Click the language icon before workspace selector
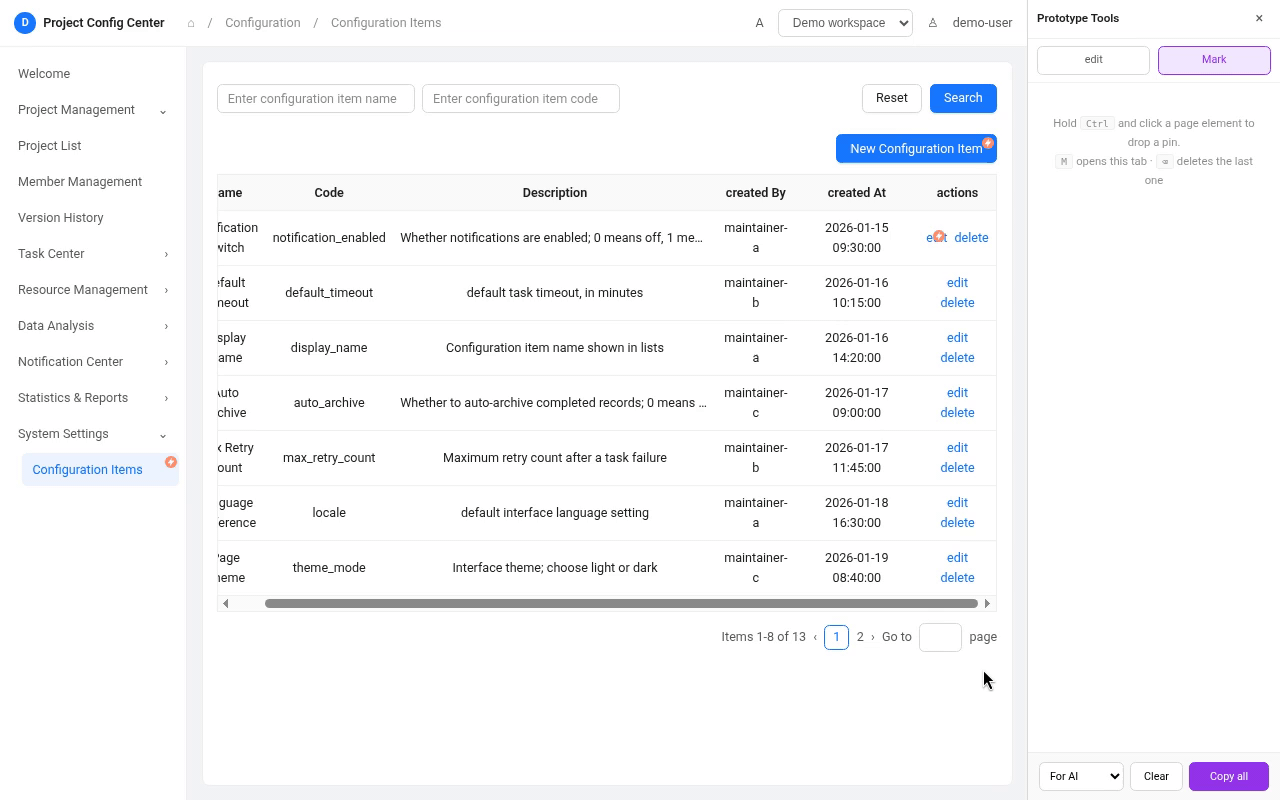 (759, 22)
